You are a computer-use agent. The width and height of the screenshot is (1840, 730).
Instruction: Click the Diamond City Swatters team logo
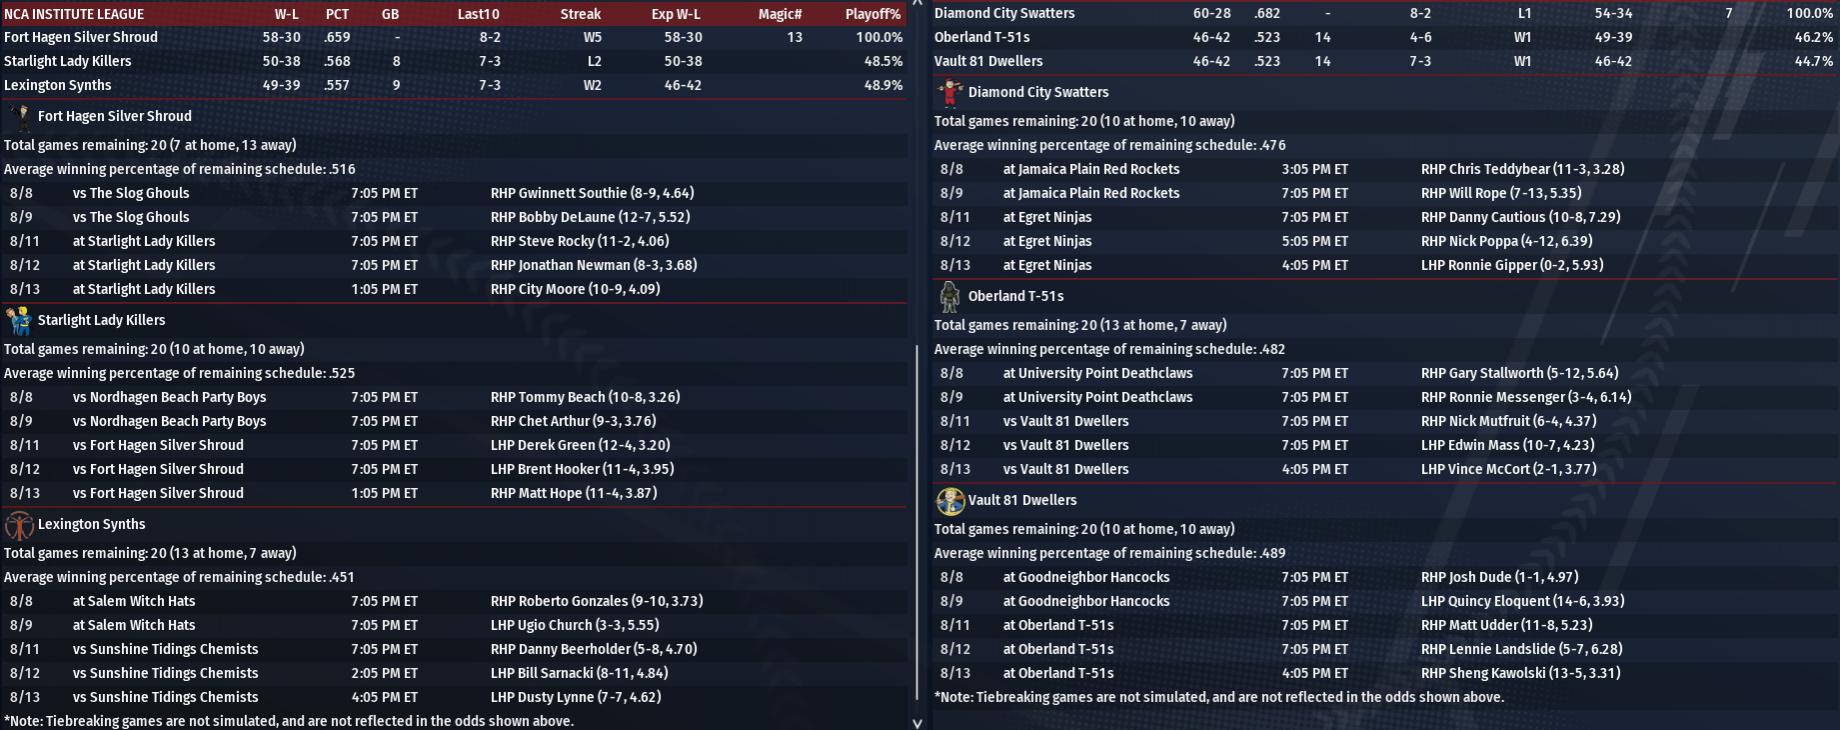(949, 93)
